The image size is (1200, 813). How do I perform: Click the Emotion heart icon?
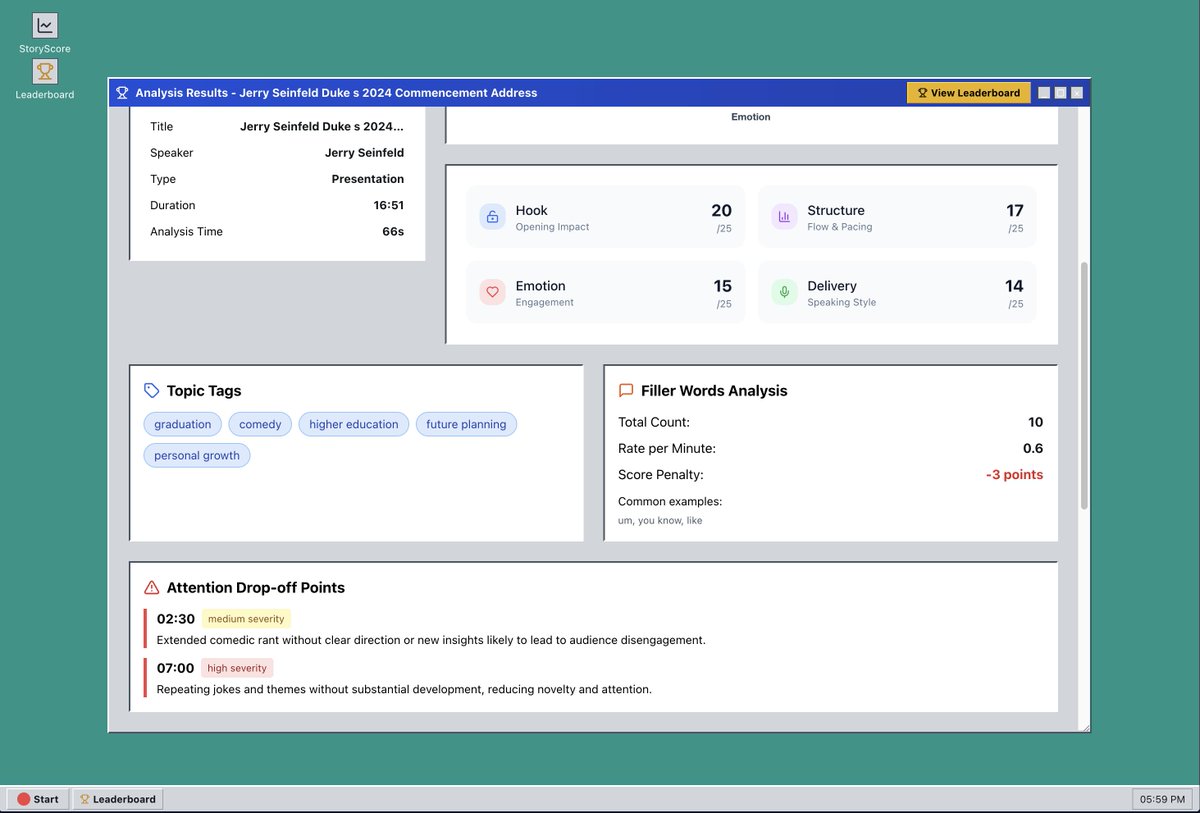[492, 292]
